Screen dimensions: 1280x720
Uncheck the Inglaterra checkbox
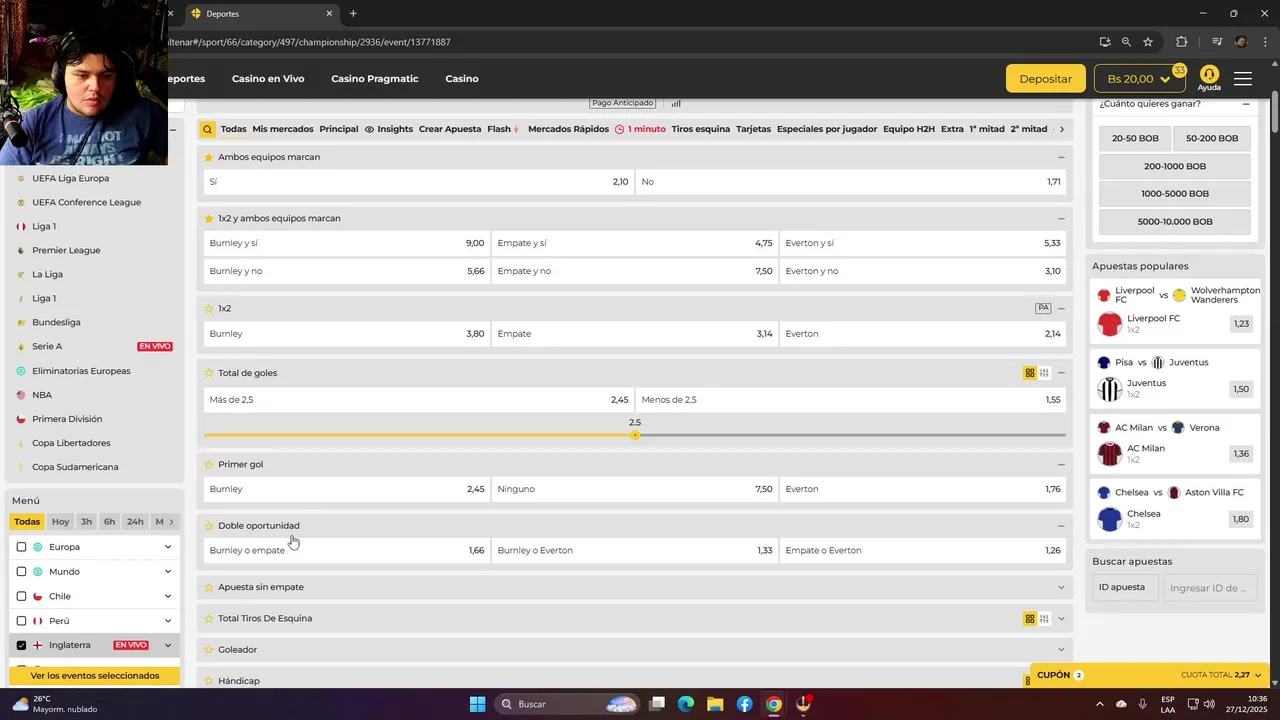[x=21, y=645]
